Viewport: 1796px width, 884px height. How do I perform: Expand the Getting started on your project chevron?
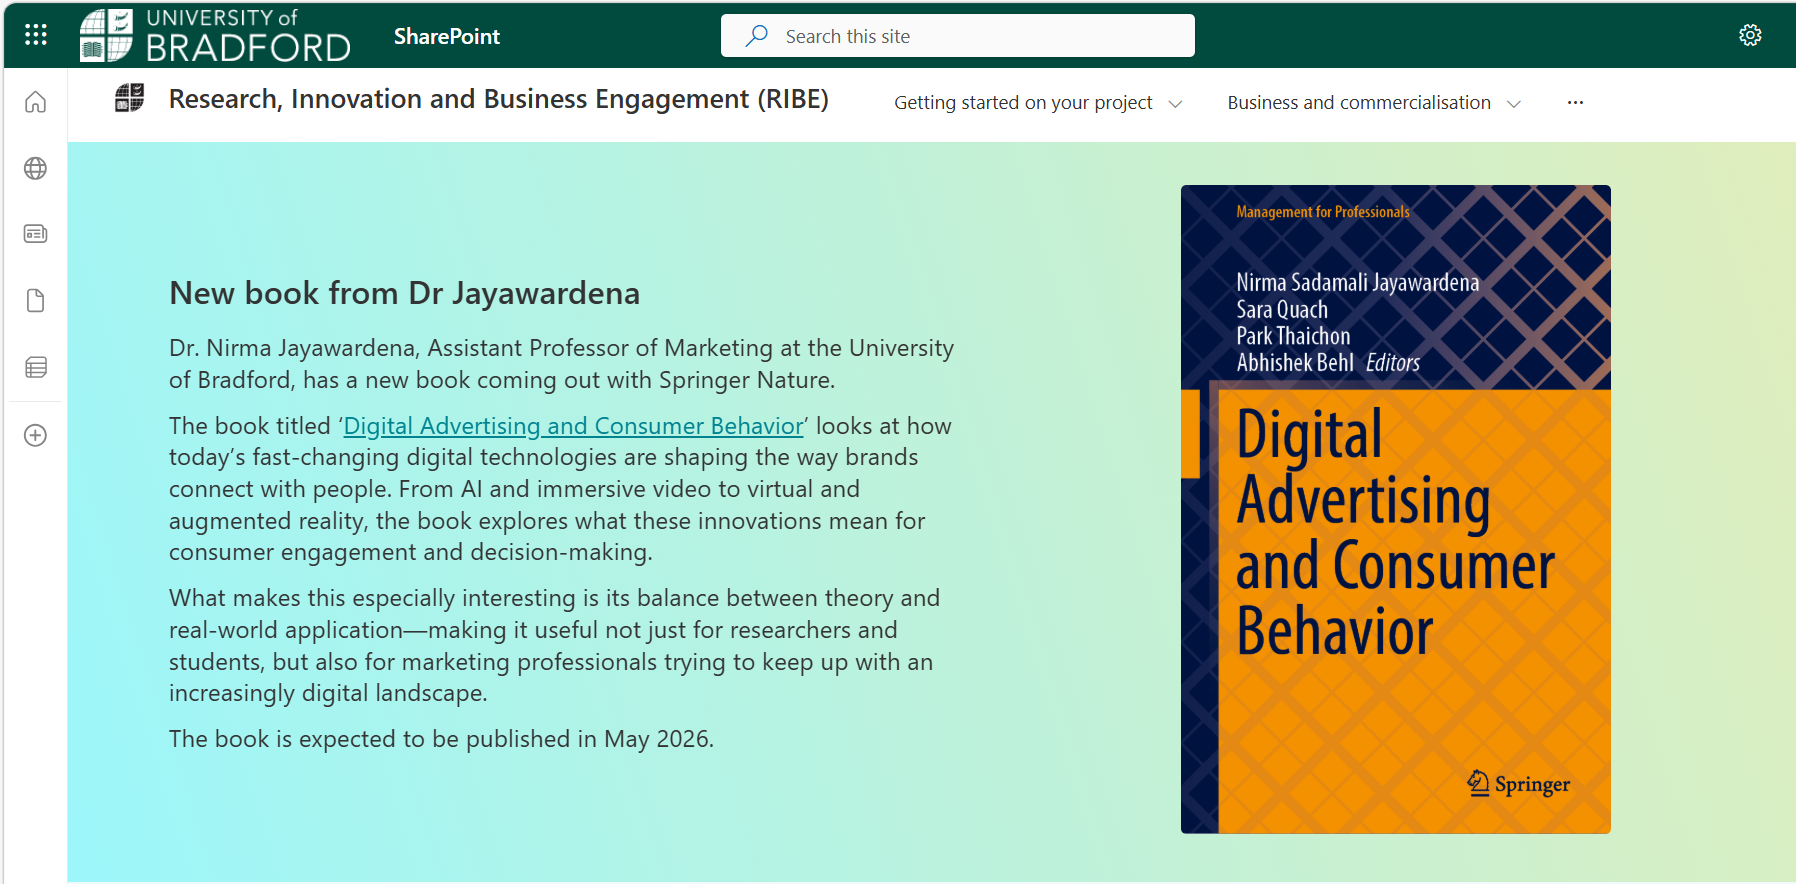coord(1176,104)
